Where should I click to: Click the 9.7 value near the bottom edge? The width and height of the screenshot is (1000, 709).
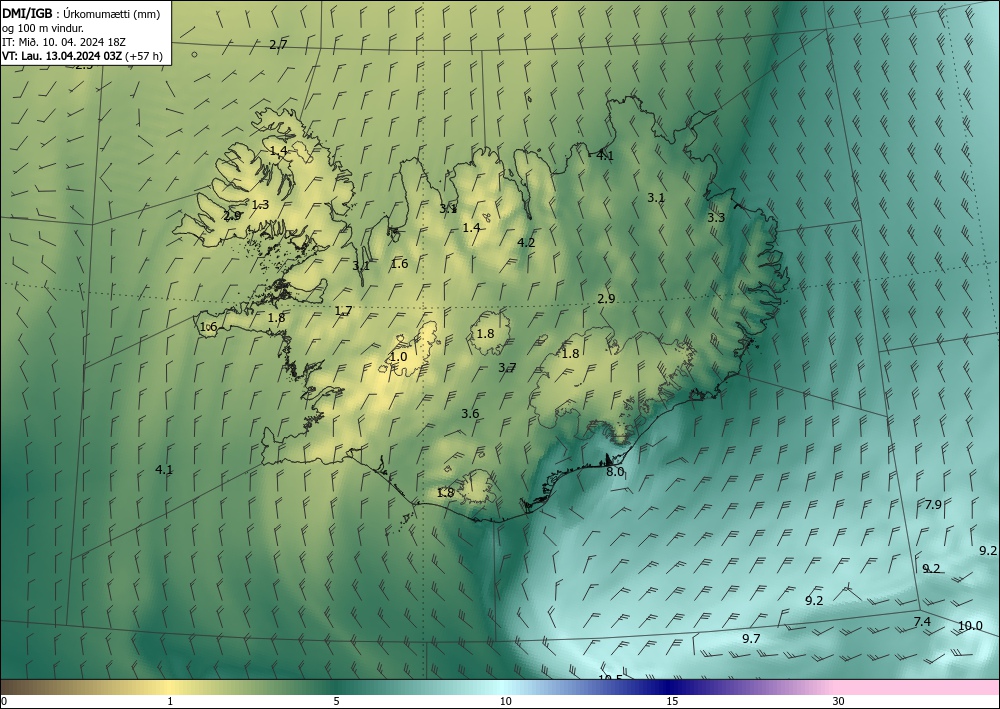tap(751, 639)
